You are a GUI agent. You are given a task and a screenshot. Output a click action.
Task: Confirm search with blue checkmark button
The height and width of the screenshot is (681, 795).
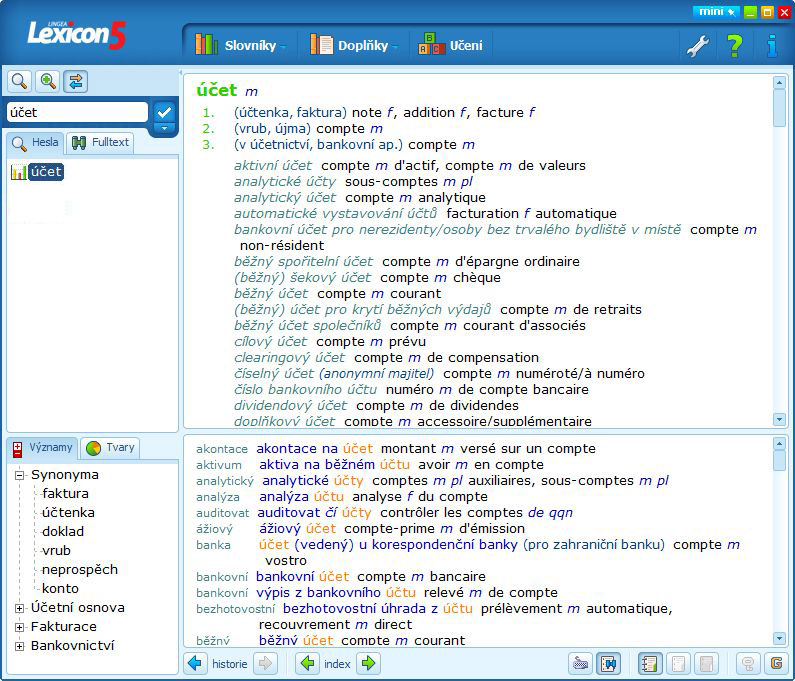(x=164, y=112)
